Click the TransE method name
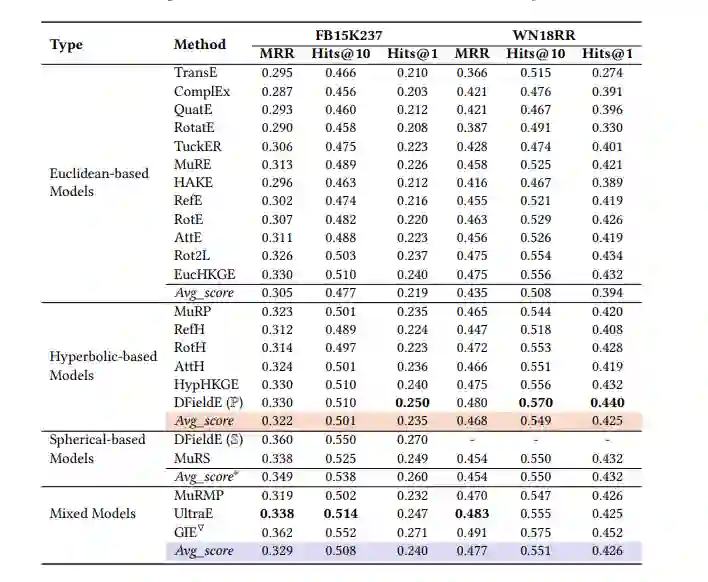Image resolution: width=708 pixels, height=582 pixels. pos(195,72)
